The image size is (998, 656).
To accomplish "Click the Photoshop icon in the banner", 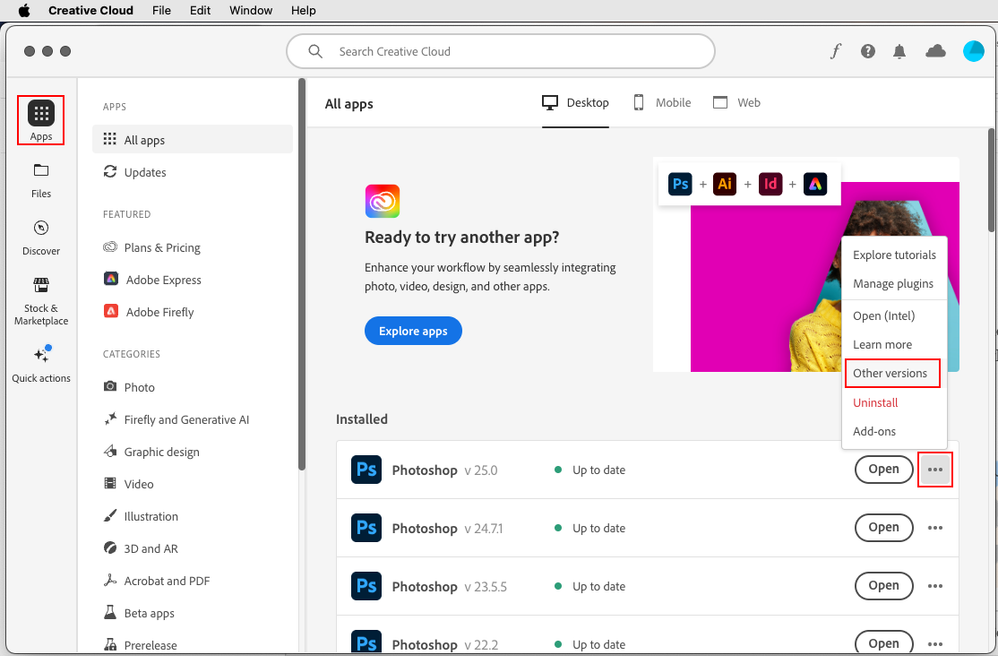I will point(680,184).
